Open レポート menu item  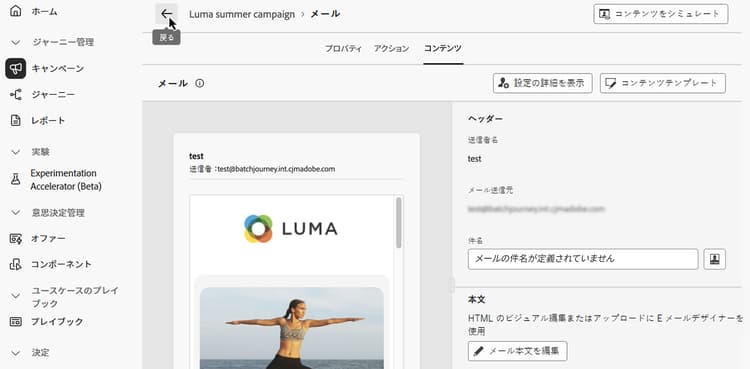(x=48, y=121)
